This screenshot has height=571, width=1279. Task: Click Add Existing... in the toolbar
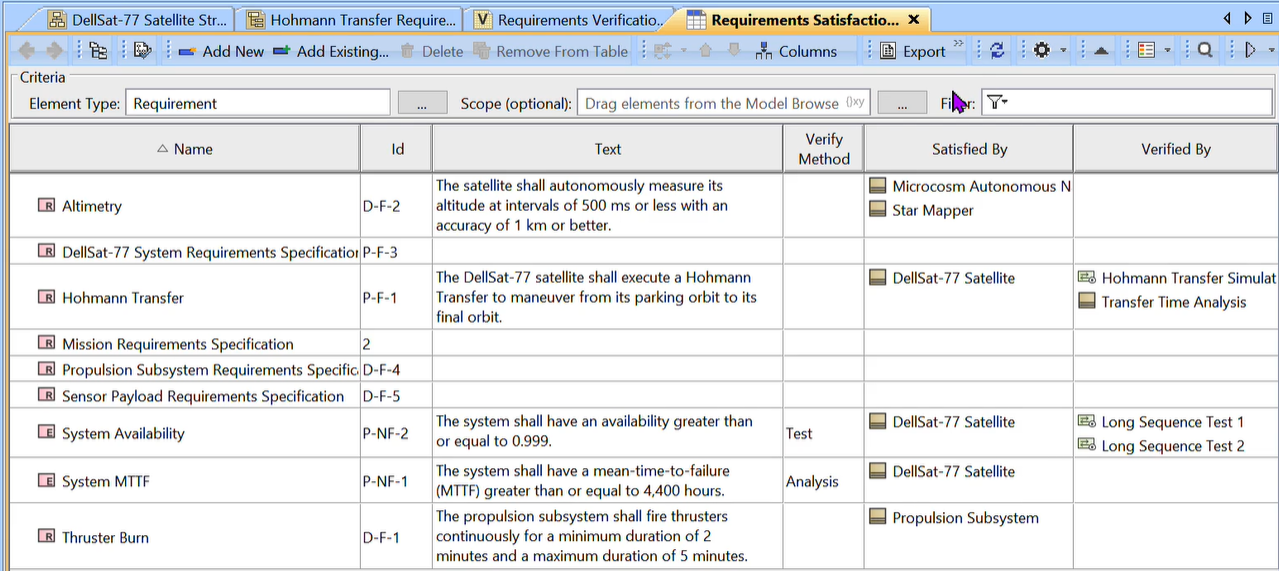coord(330,51)
